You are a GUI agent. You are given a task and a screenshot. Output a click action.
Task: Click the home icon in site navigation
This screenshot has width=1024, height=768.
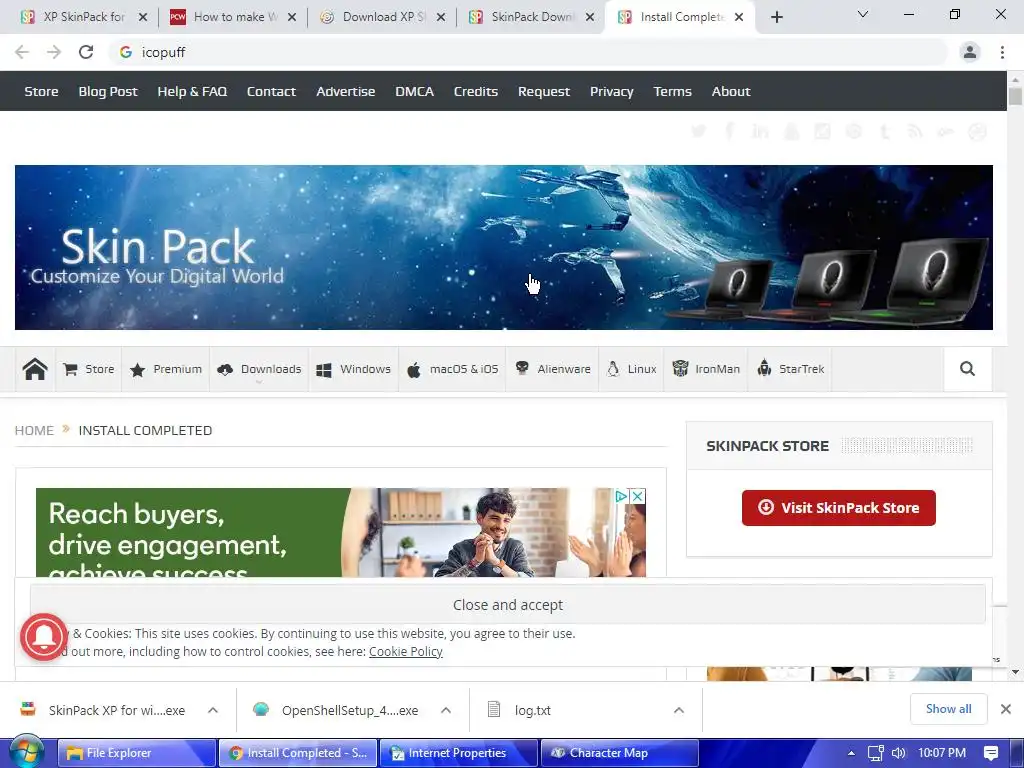pyautogui.click(x=35, y=369)
